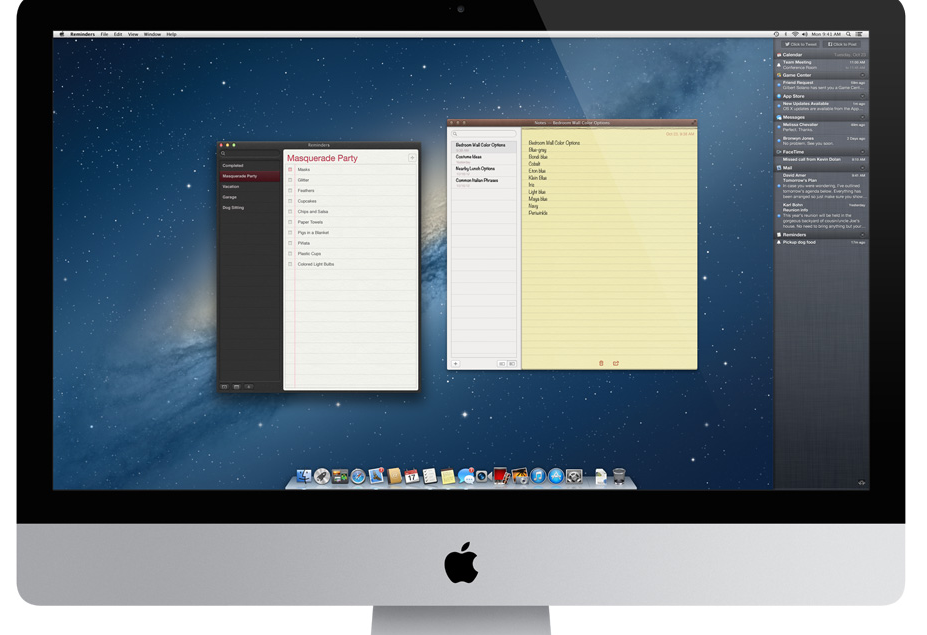927x635 pixels.
Task: Show the calendar view in Reminders sidebar
Action: coord(236,386)
